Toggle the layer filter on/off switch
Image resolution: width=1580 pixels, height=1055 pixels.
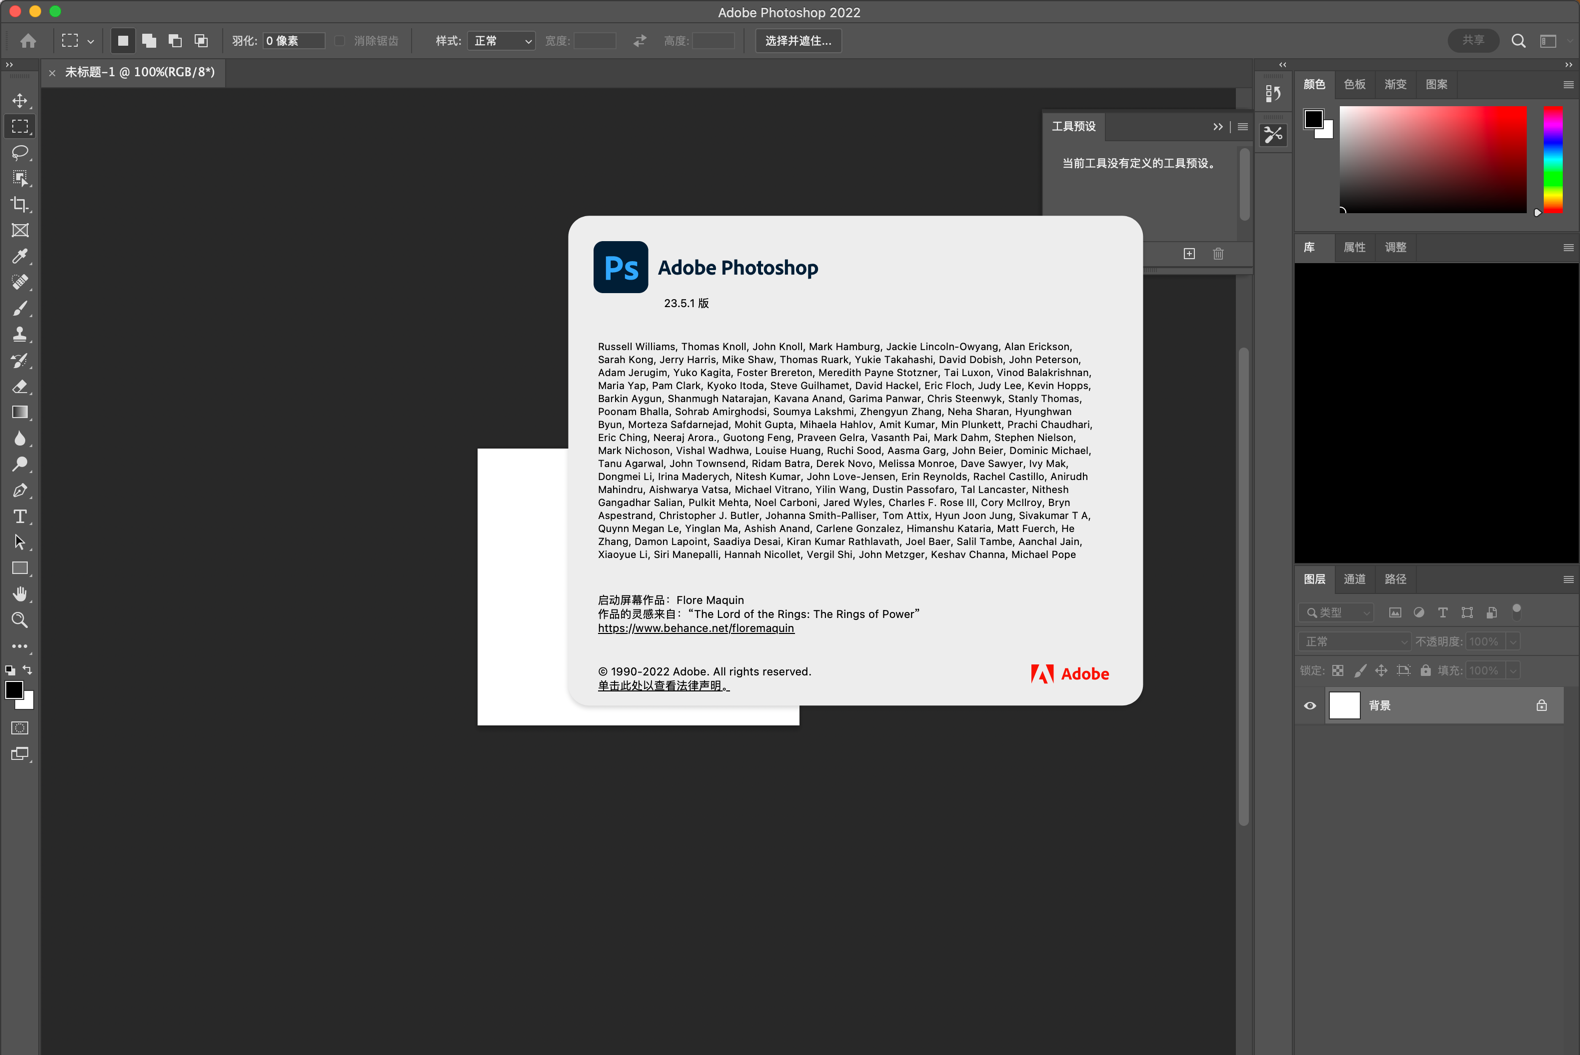point(1517,610)
